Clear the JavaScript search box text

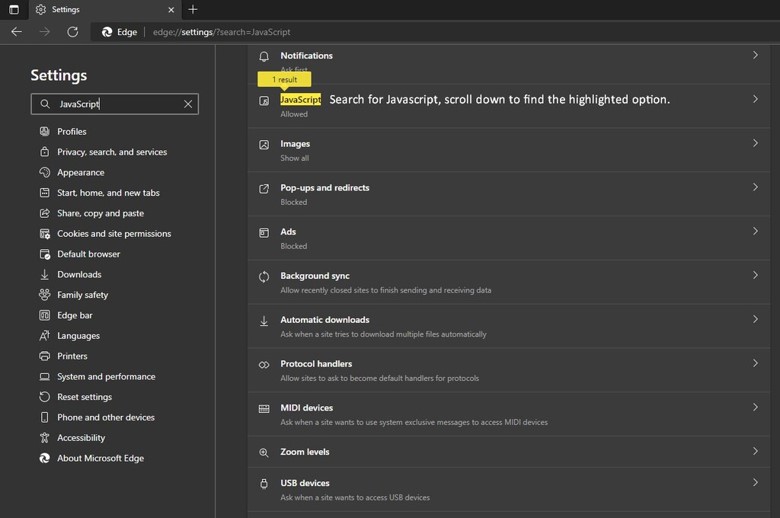[187, 104]
